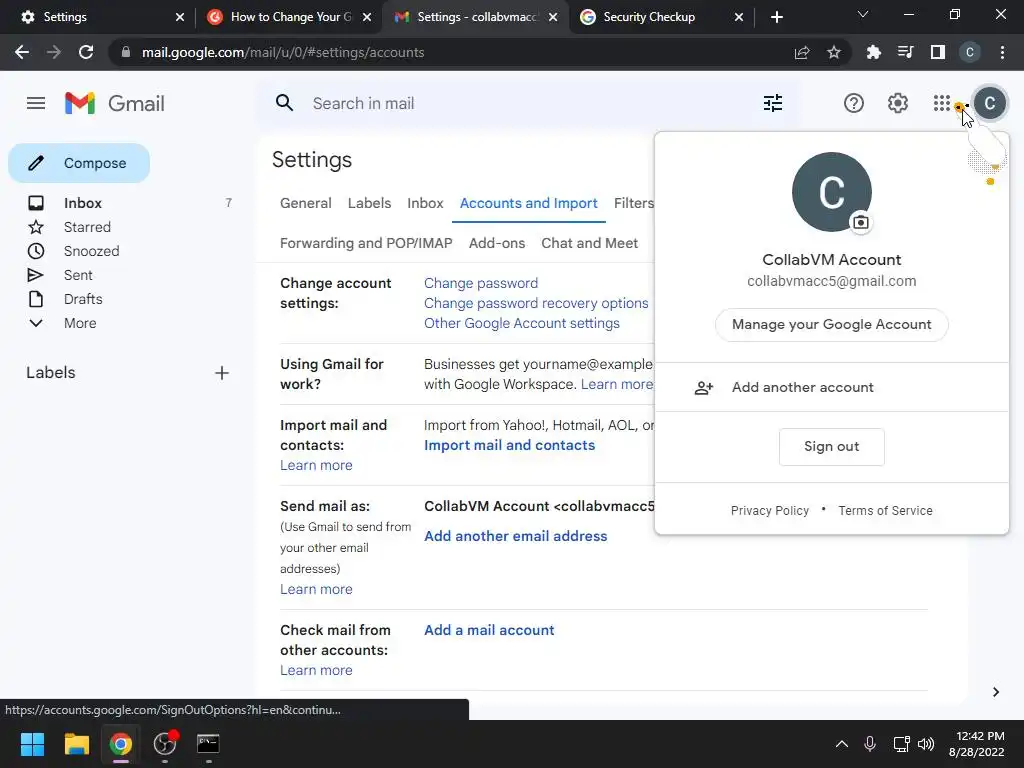Screen dimensions: 1024x768
Task: Click the add account person icon
Action: click(x=703, y=388)
